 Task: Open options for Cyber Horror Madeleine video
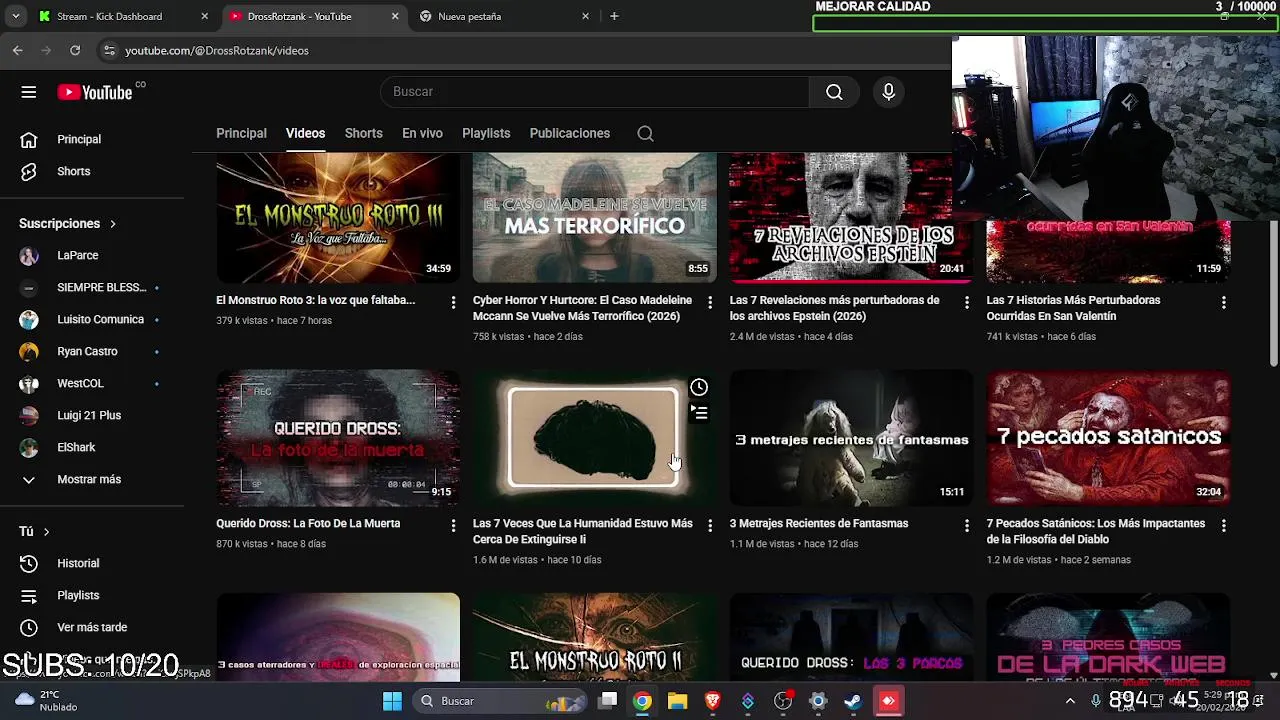click(x=710, y=302)
